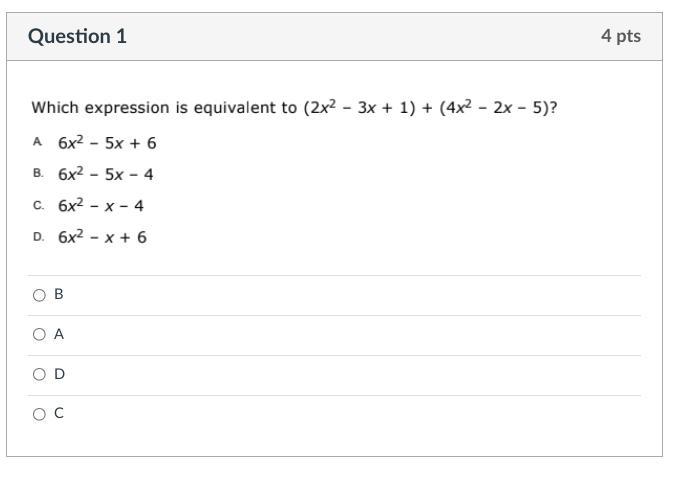Image resolution: width=682 pixels, height=477 pixels.
Task: Choose the radio button for answer A
Action: coord(39,335)
